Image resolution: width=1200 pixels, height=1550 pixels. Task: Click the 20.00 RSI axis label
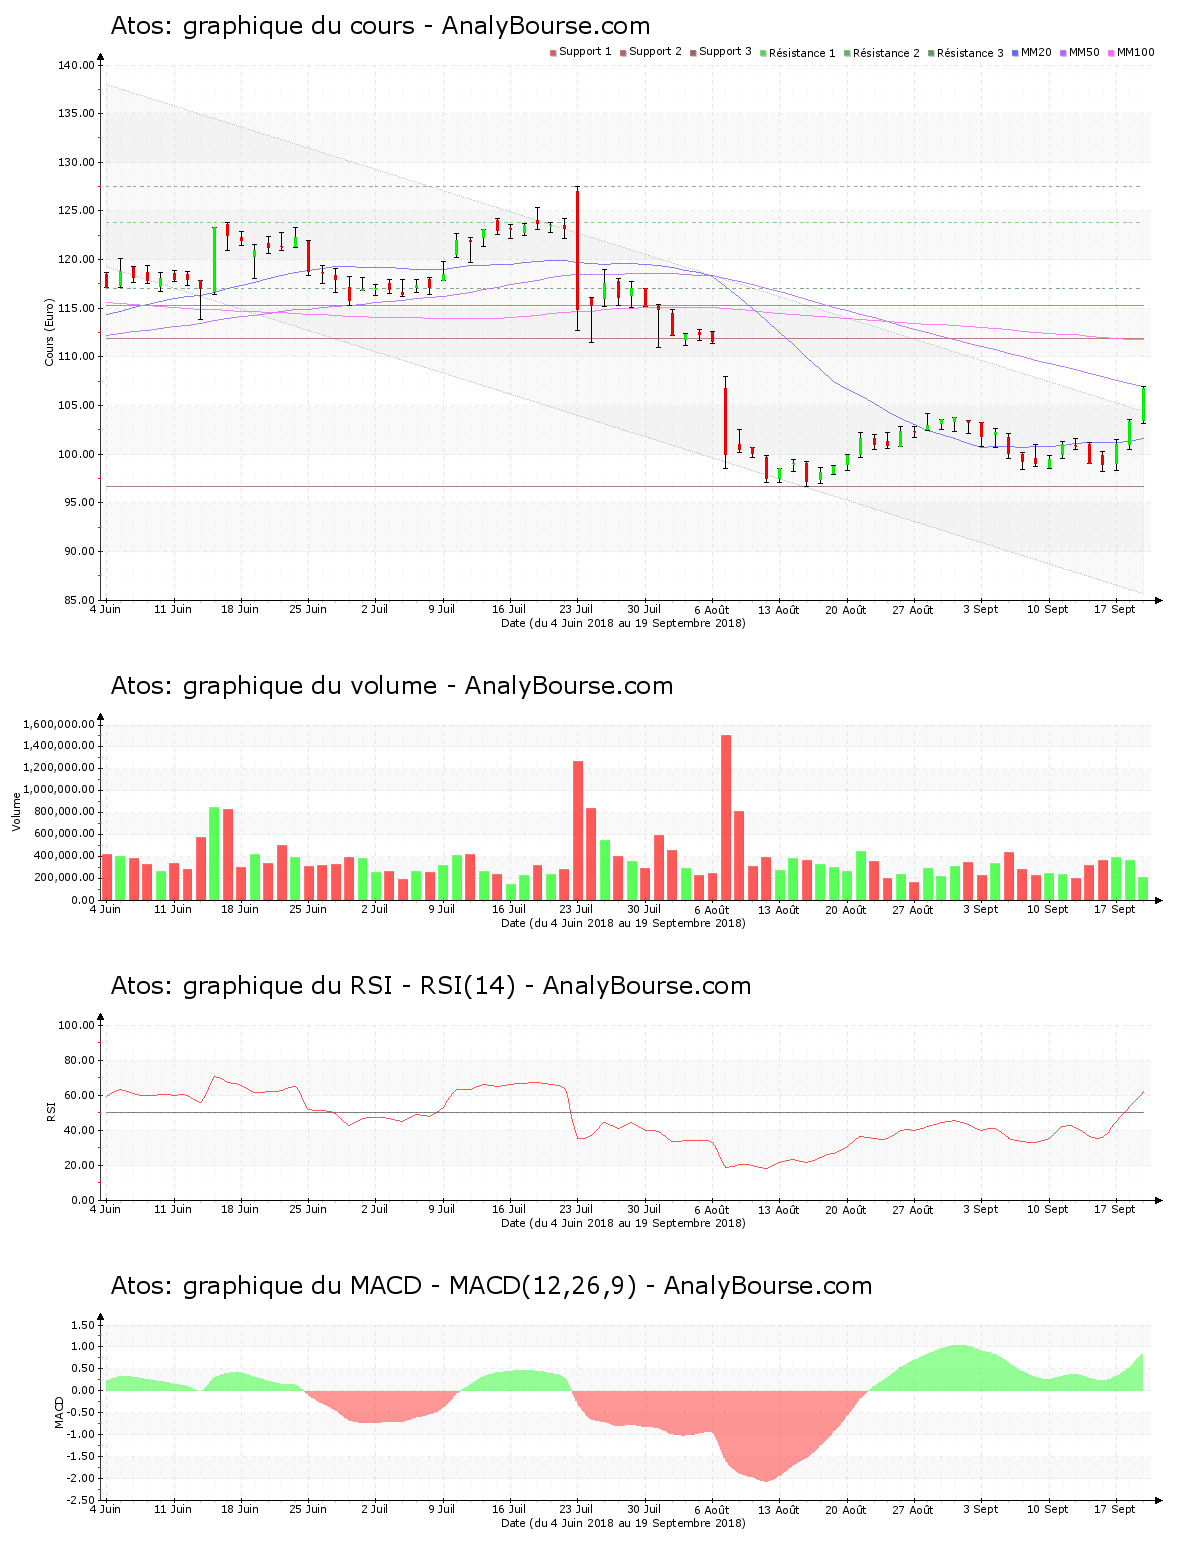coord(79,1165)
